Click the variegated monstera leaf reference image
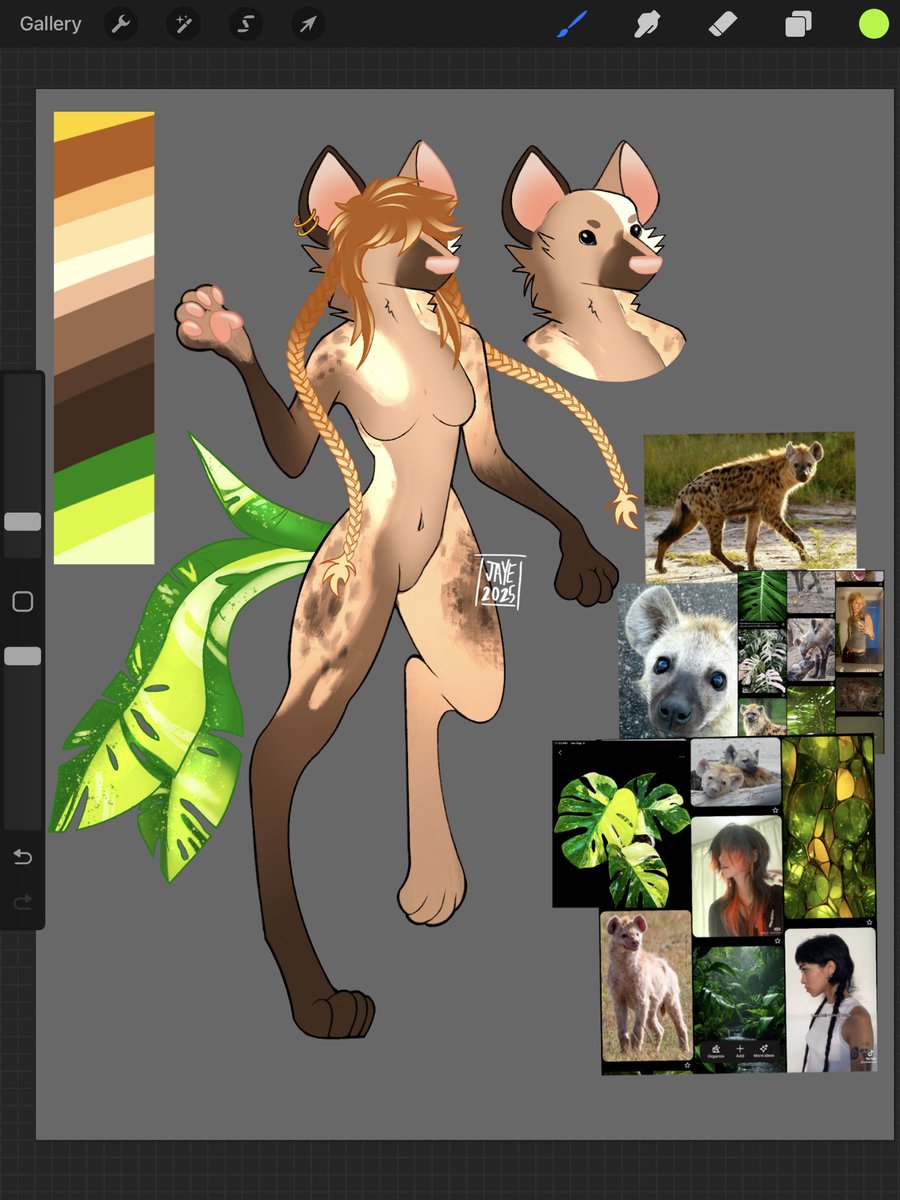This screenshot has width=900, height=1200. (620, 823)
